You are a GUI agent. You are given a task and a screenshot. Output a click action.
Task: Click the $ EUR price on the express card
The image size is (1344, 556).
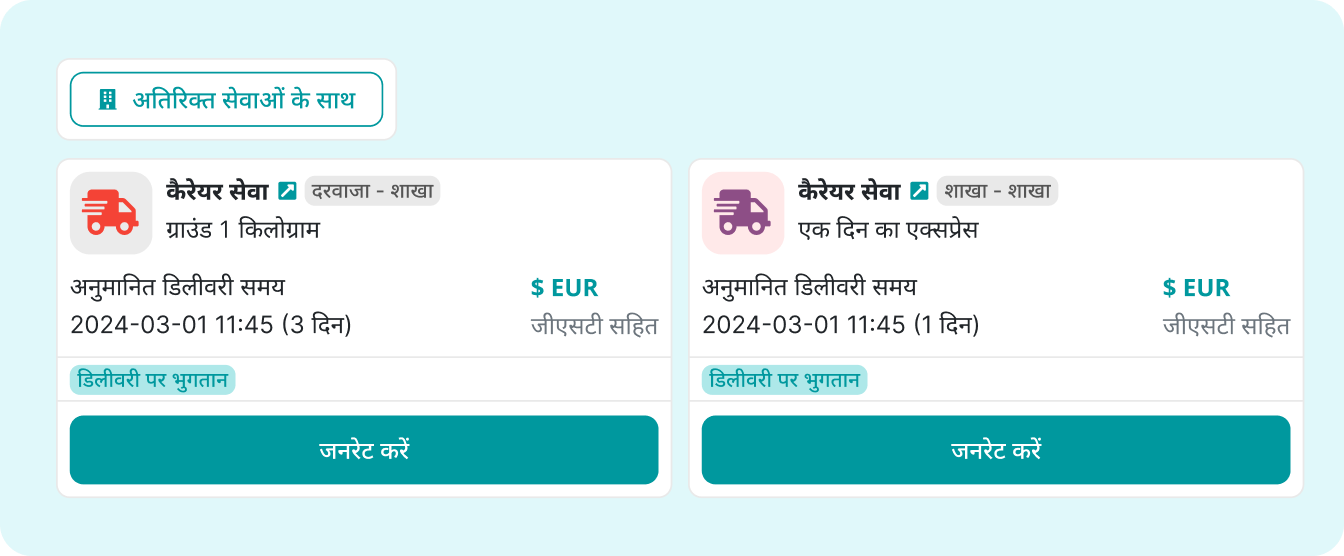[x=1196, y=288]
